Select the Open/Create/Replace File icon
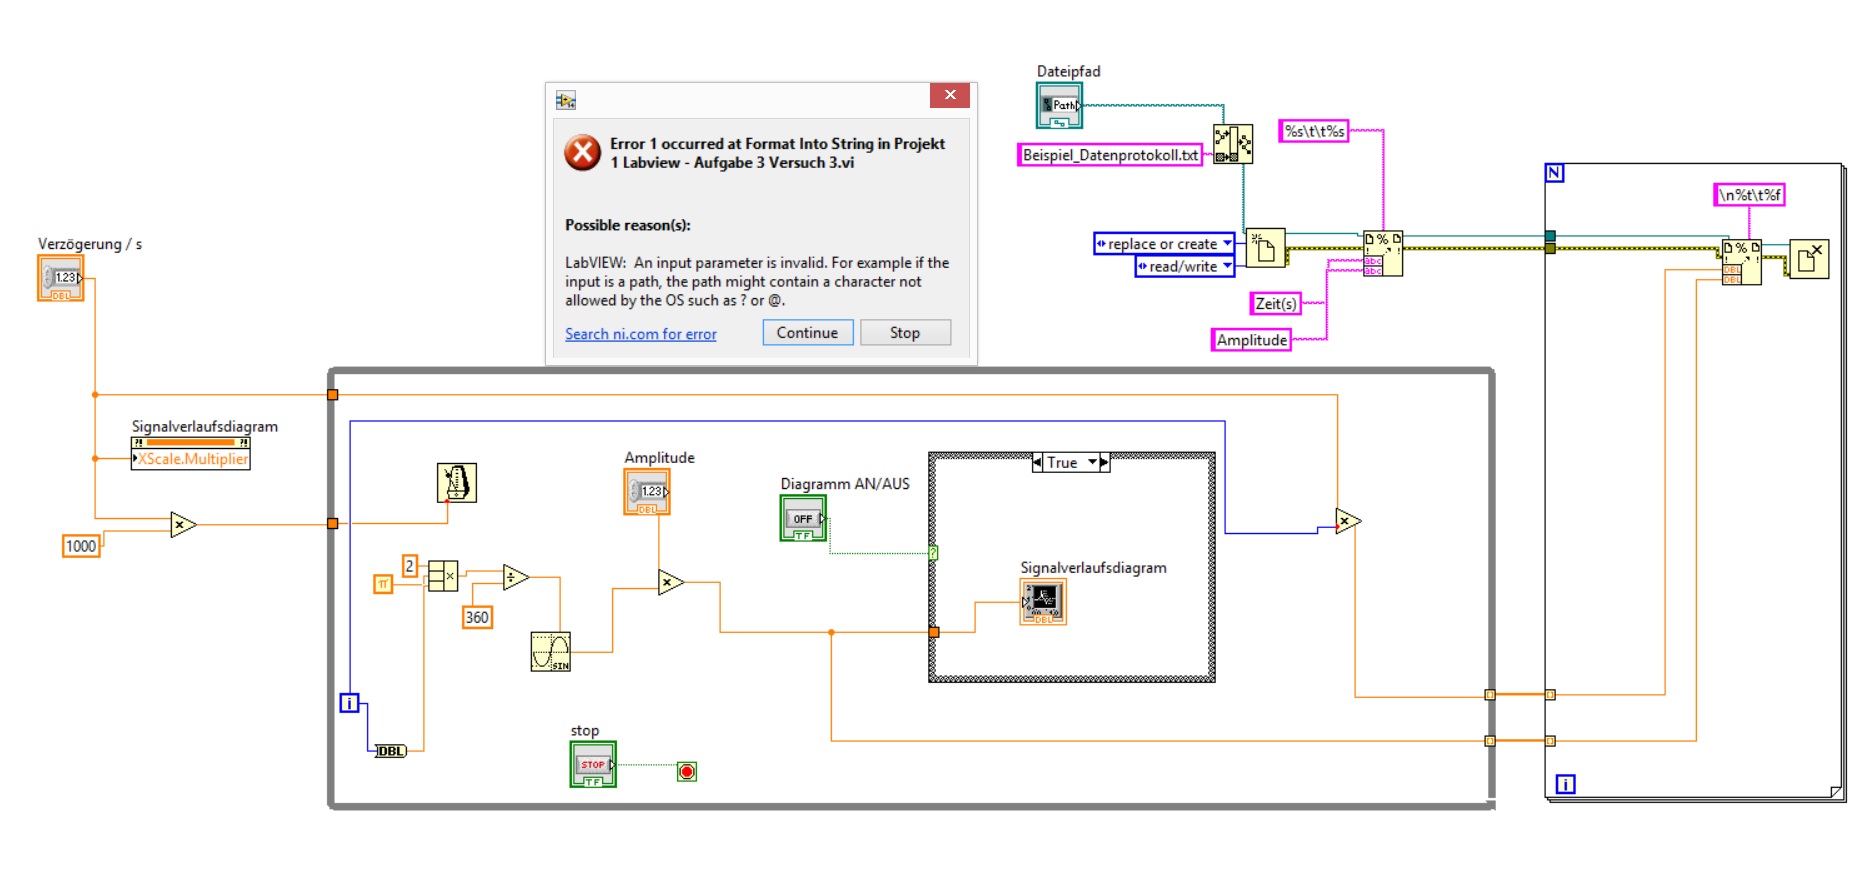The image size is (1873, 875). click(x=1266, y=247)
